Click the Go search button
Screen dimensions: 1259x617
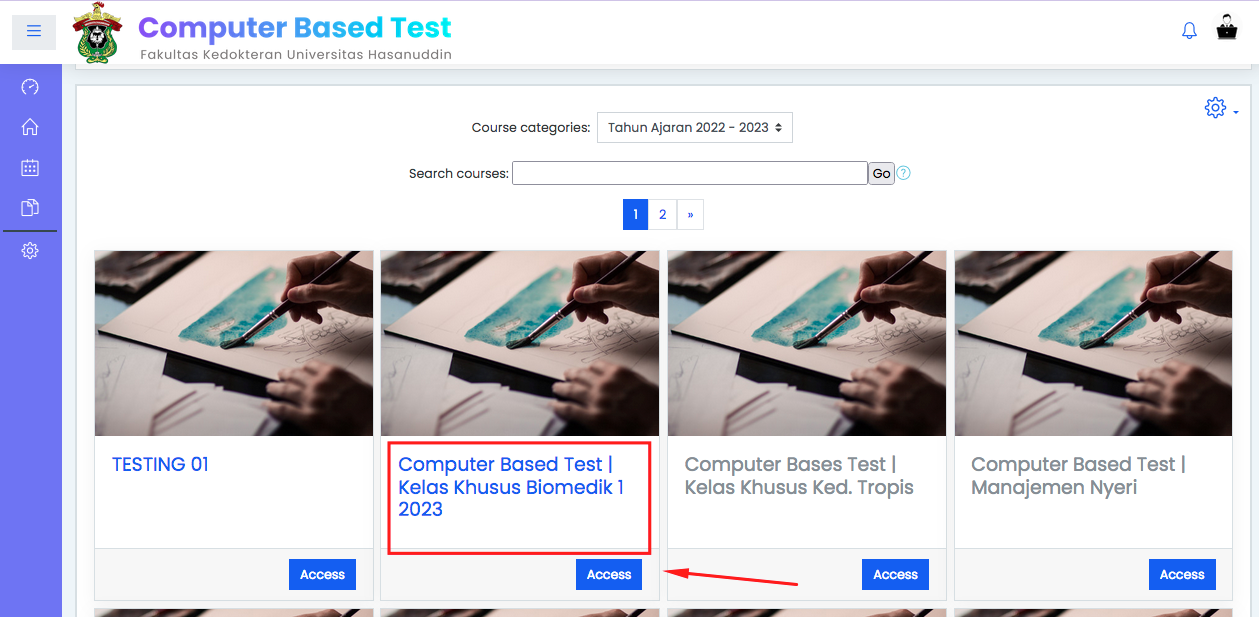coord(881,173)
